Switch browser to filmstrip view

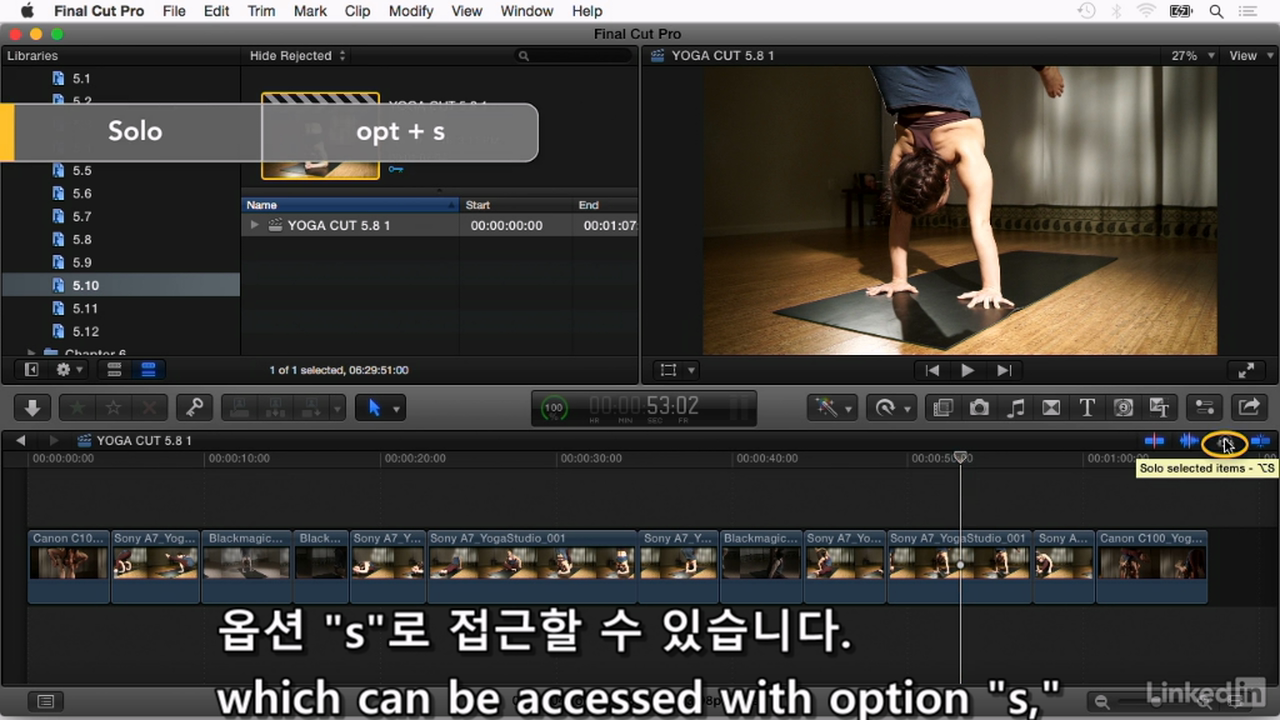pos(114,370)
